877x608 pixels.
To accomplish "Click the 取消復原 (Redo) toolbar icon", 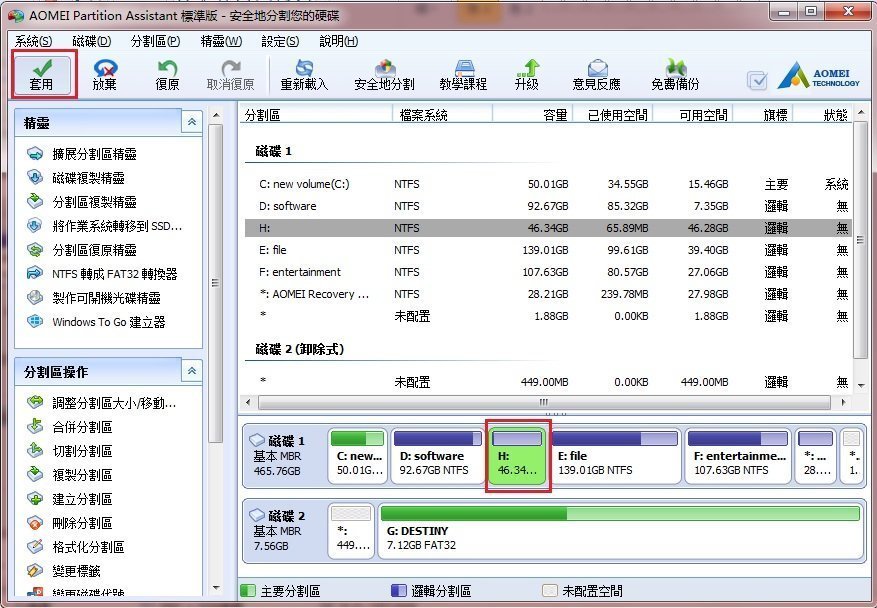I will (x=230, y=74).
